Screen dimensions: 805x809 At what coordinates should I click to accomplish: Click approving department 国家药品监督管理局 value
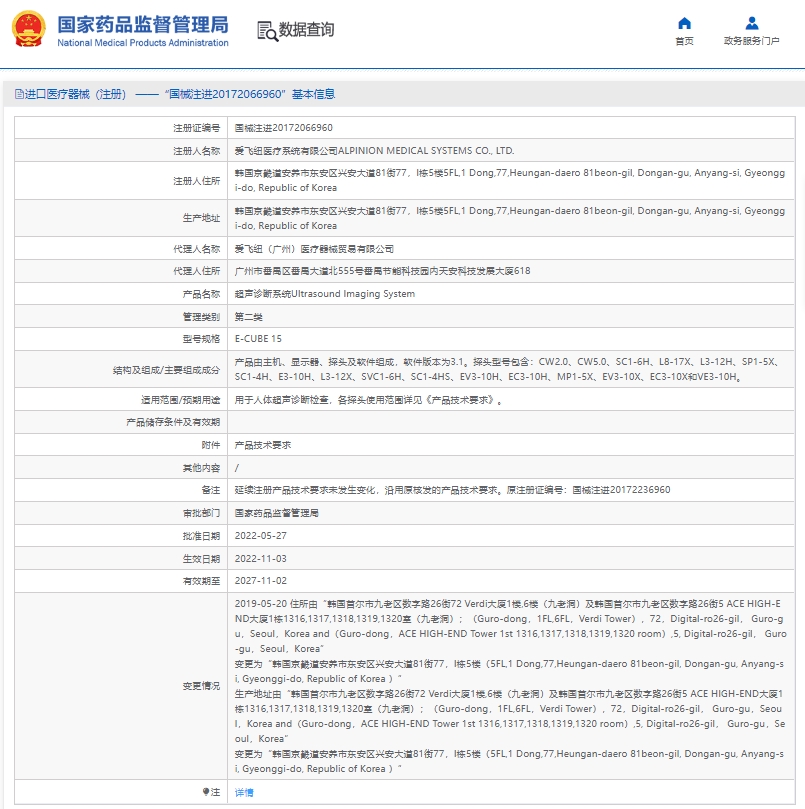coord(277,513)
